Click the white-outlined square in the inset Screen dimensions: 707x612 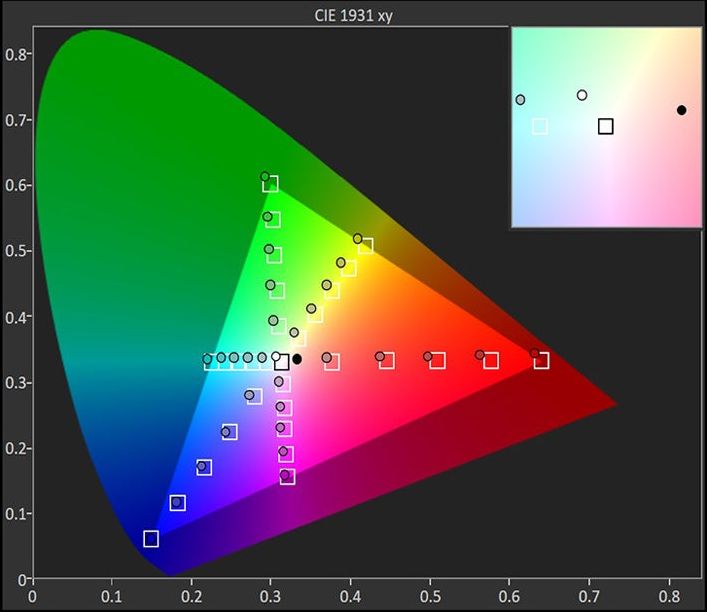click(540, 126)
